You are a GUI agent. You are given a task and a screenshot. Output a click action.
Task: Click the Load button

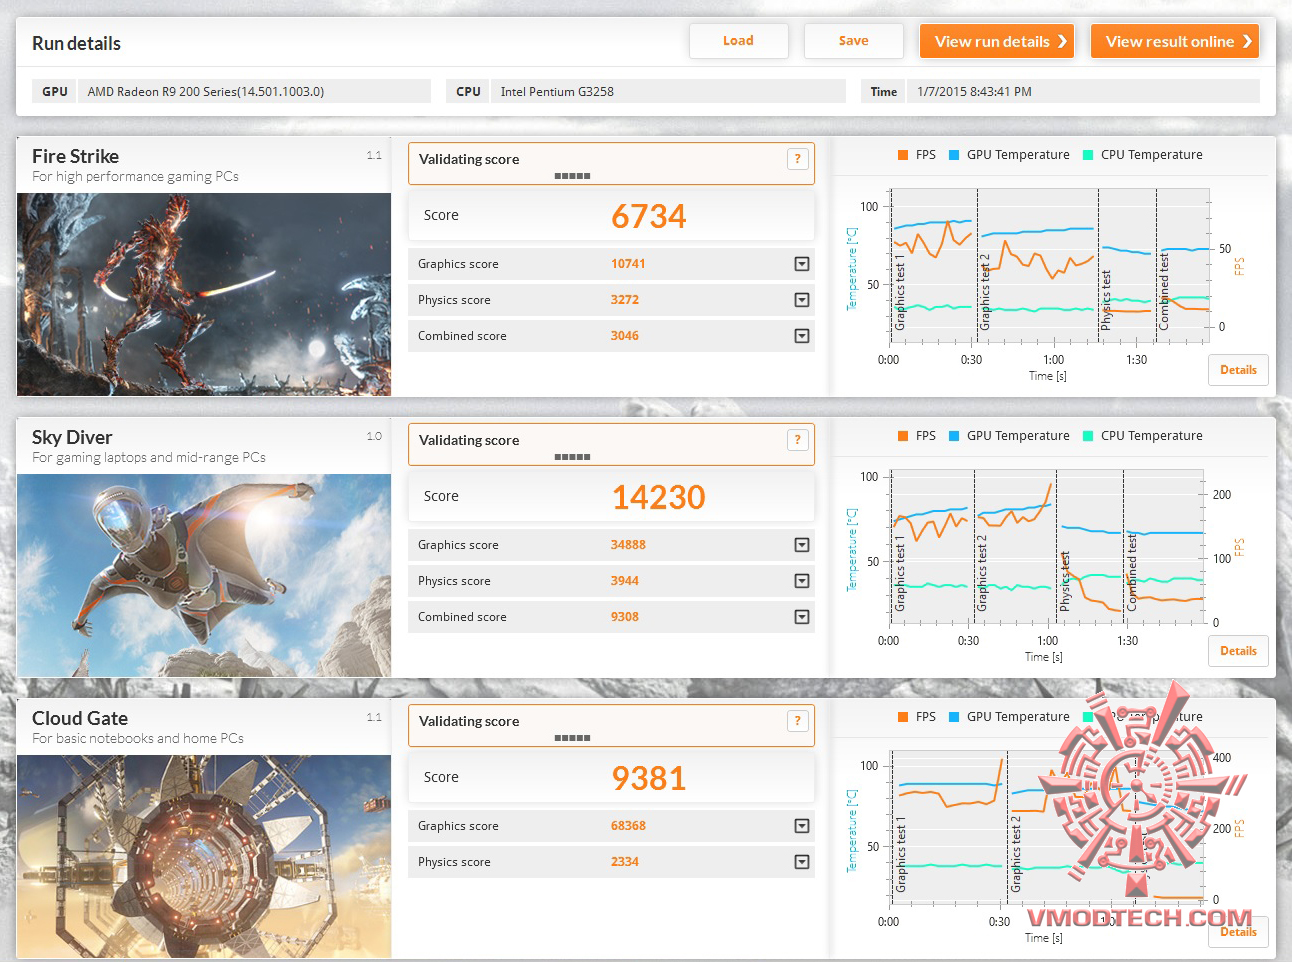739,41
